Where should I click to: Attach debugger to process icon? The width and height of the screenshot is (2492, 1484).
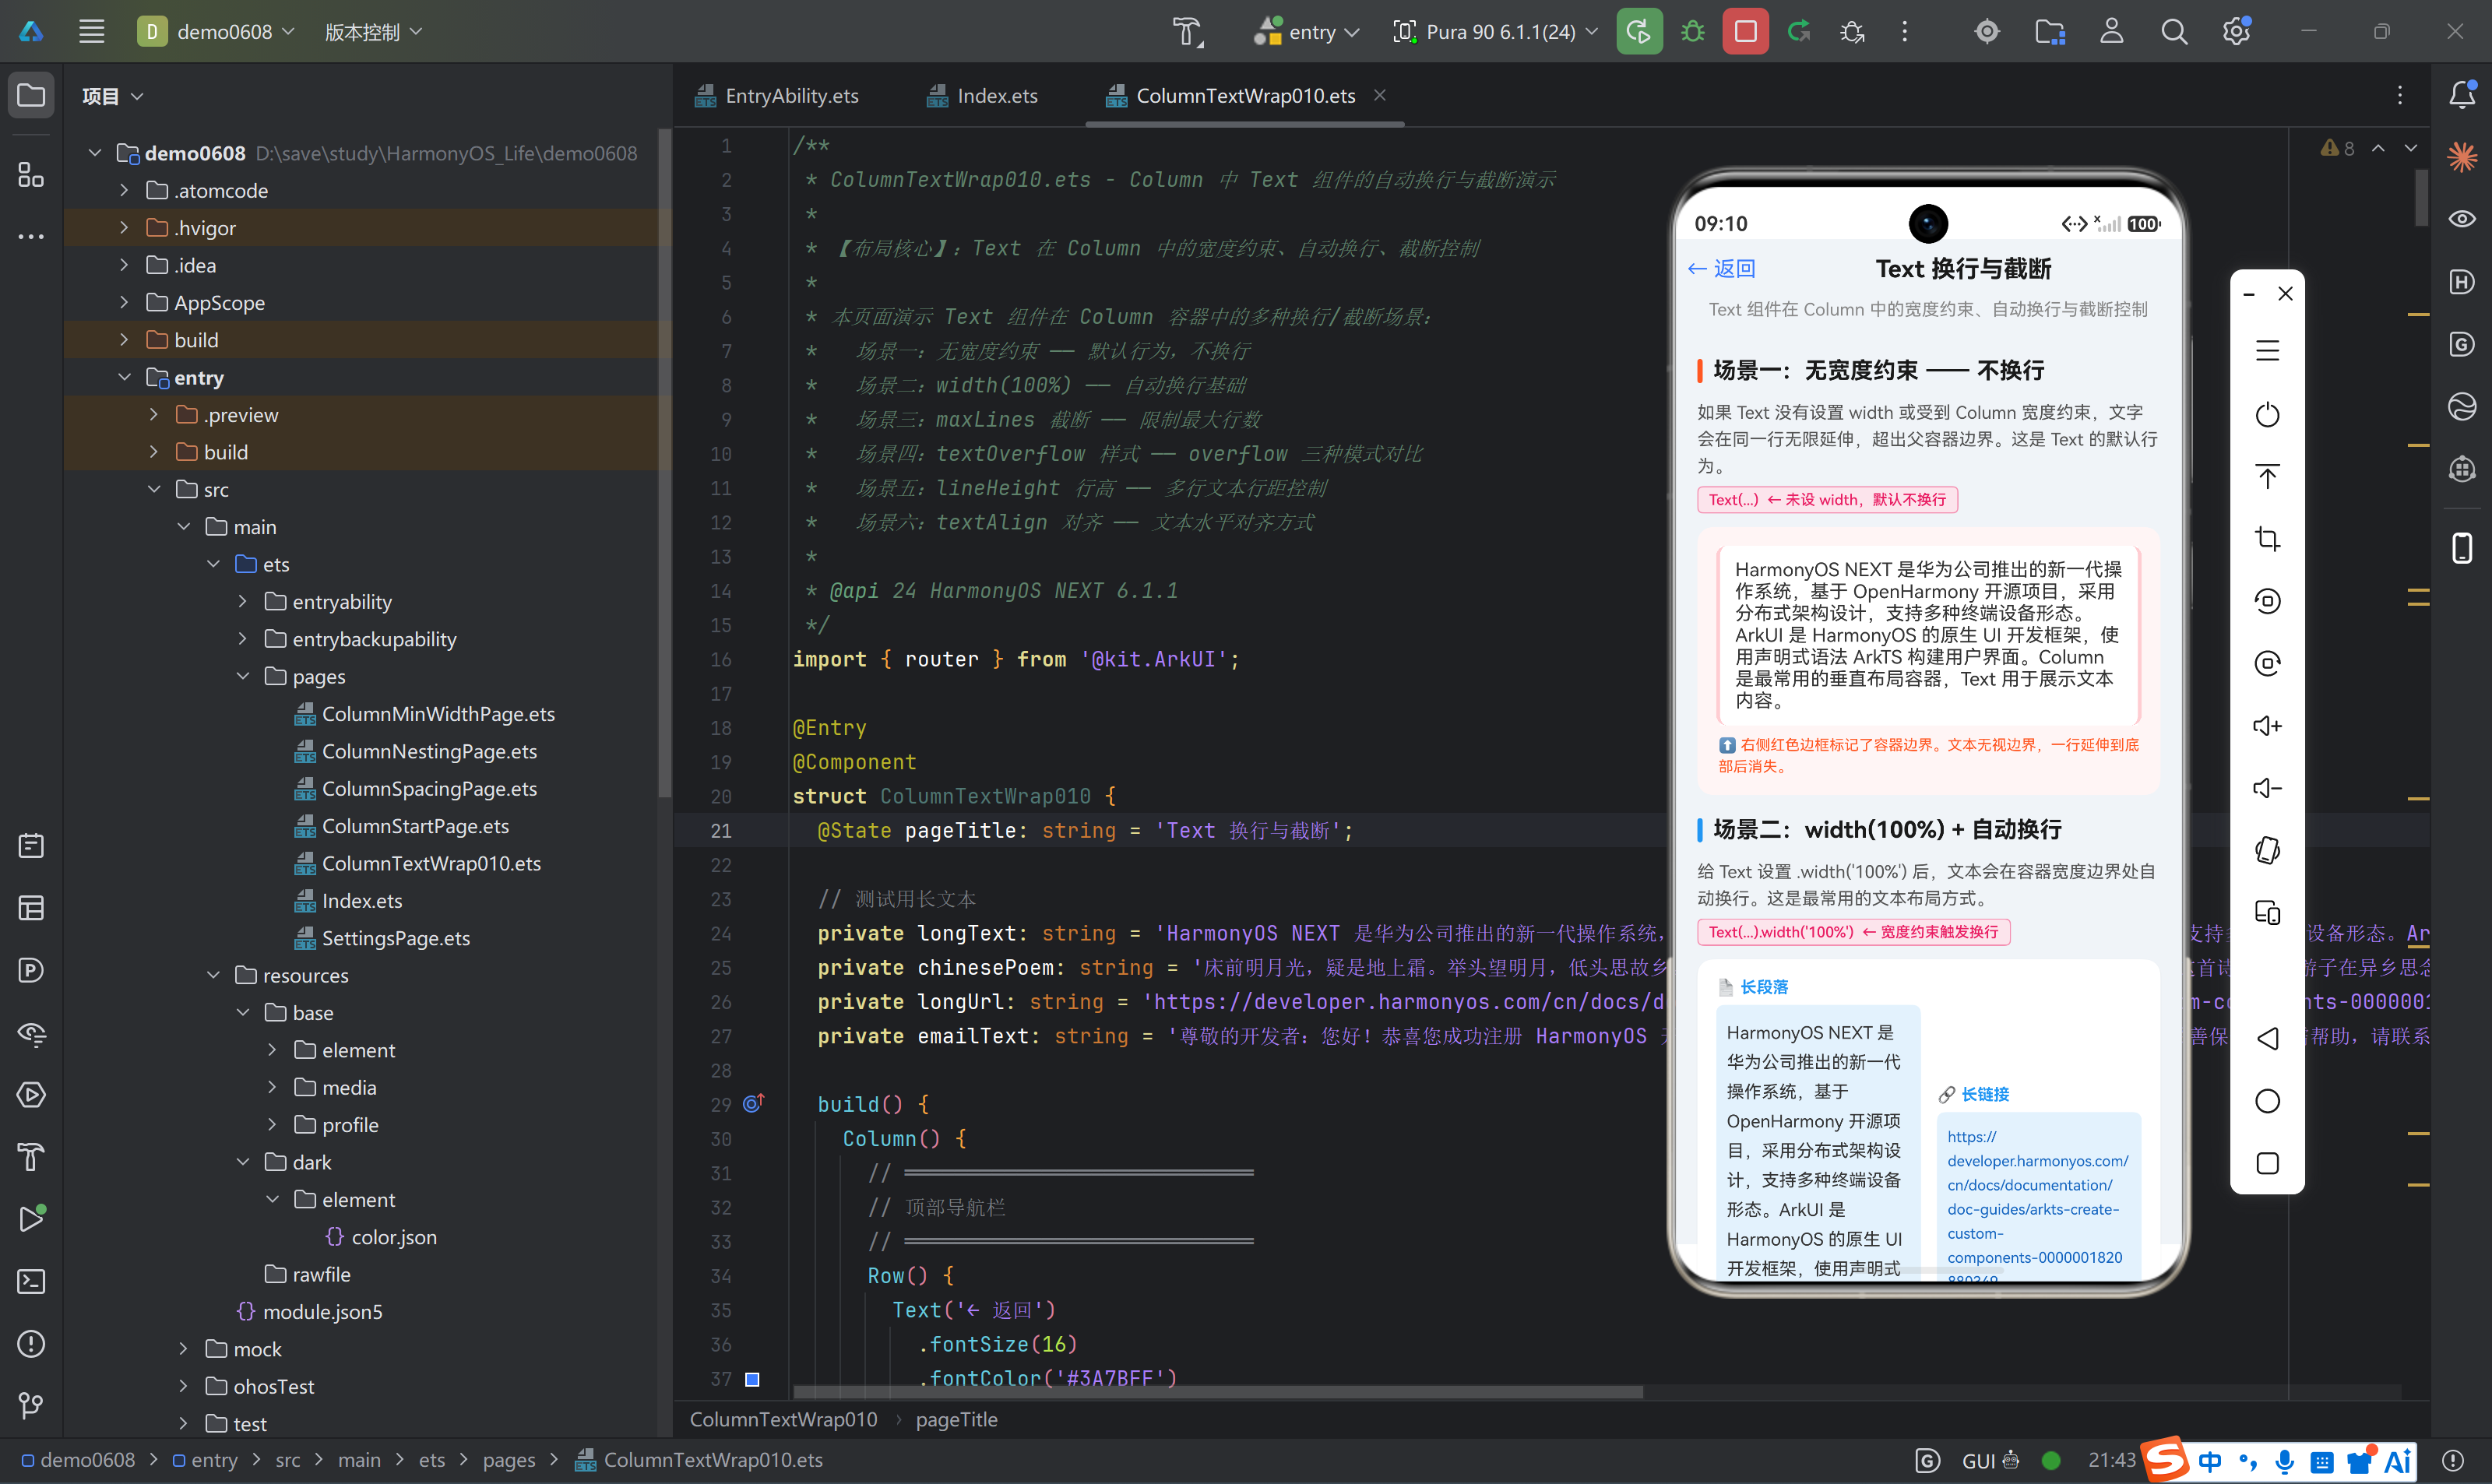(1852, 31)
